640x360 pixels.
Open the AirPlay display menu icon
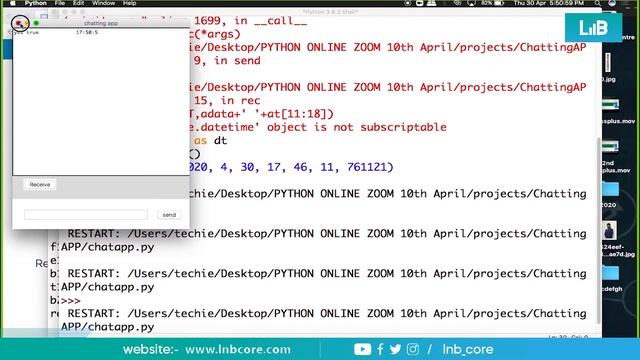click(471, 3)
